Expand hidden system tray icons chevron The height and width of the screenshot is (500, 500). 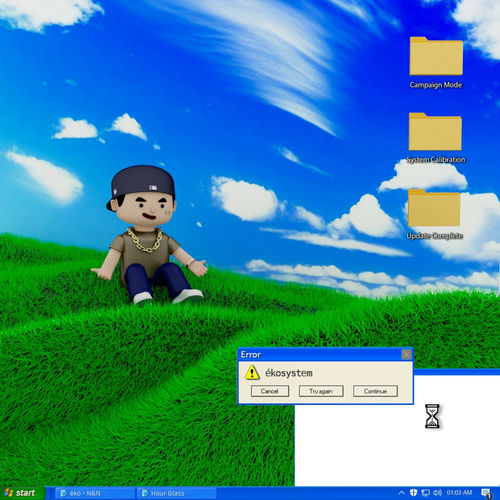pyautogui.click(x=402, y=492)
